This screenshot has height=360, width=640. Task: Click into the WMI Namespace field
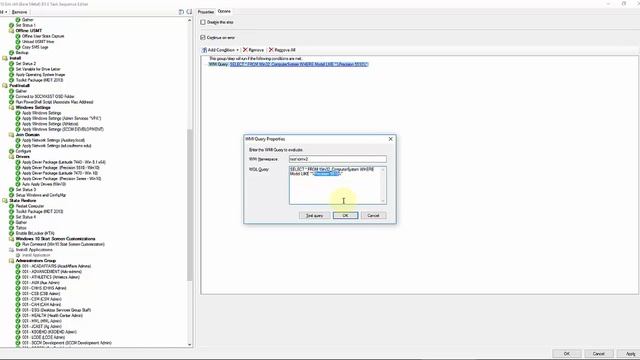tap(338, 159)
